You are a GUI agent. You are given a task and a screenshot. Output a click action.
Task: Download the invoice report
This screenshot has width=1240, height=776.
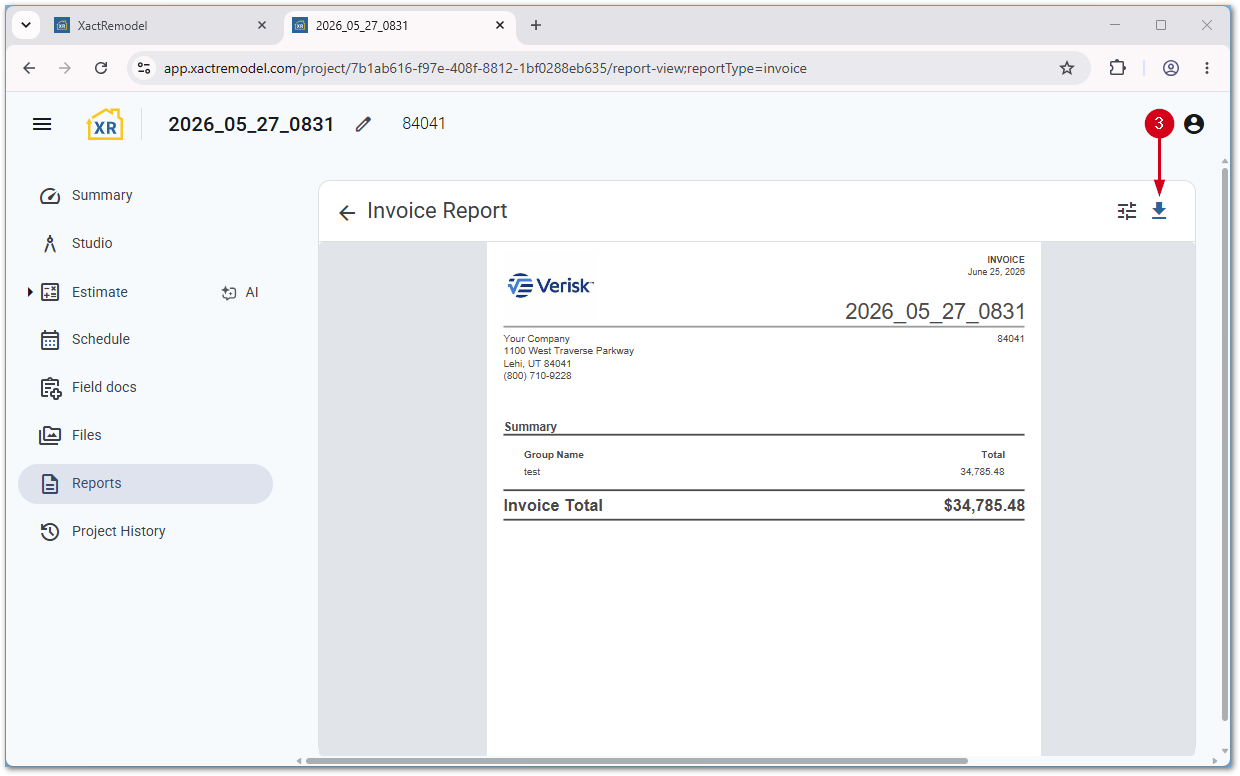[1159, 211]
